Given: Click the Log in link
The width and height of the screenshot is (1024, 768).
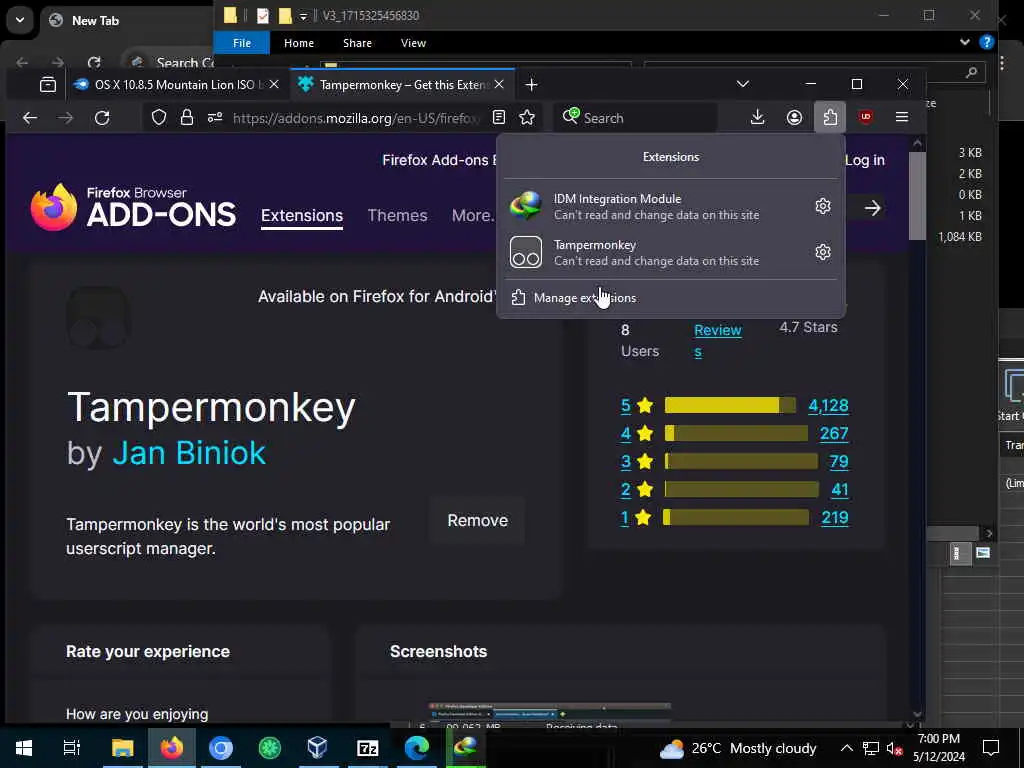Looking at the screenshot, I should (865, 160).
